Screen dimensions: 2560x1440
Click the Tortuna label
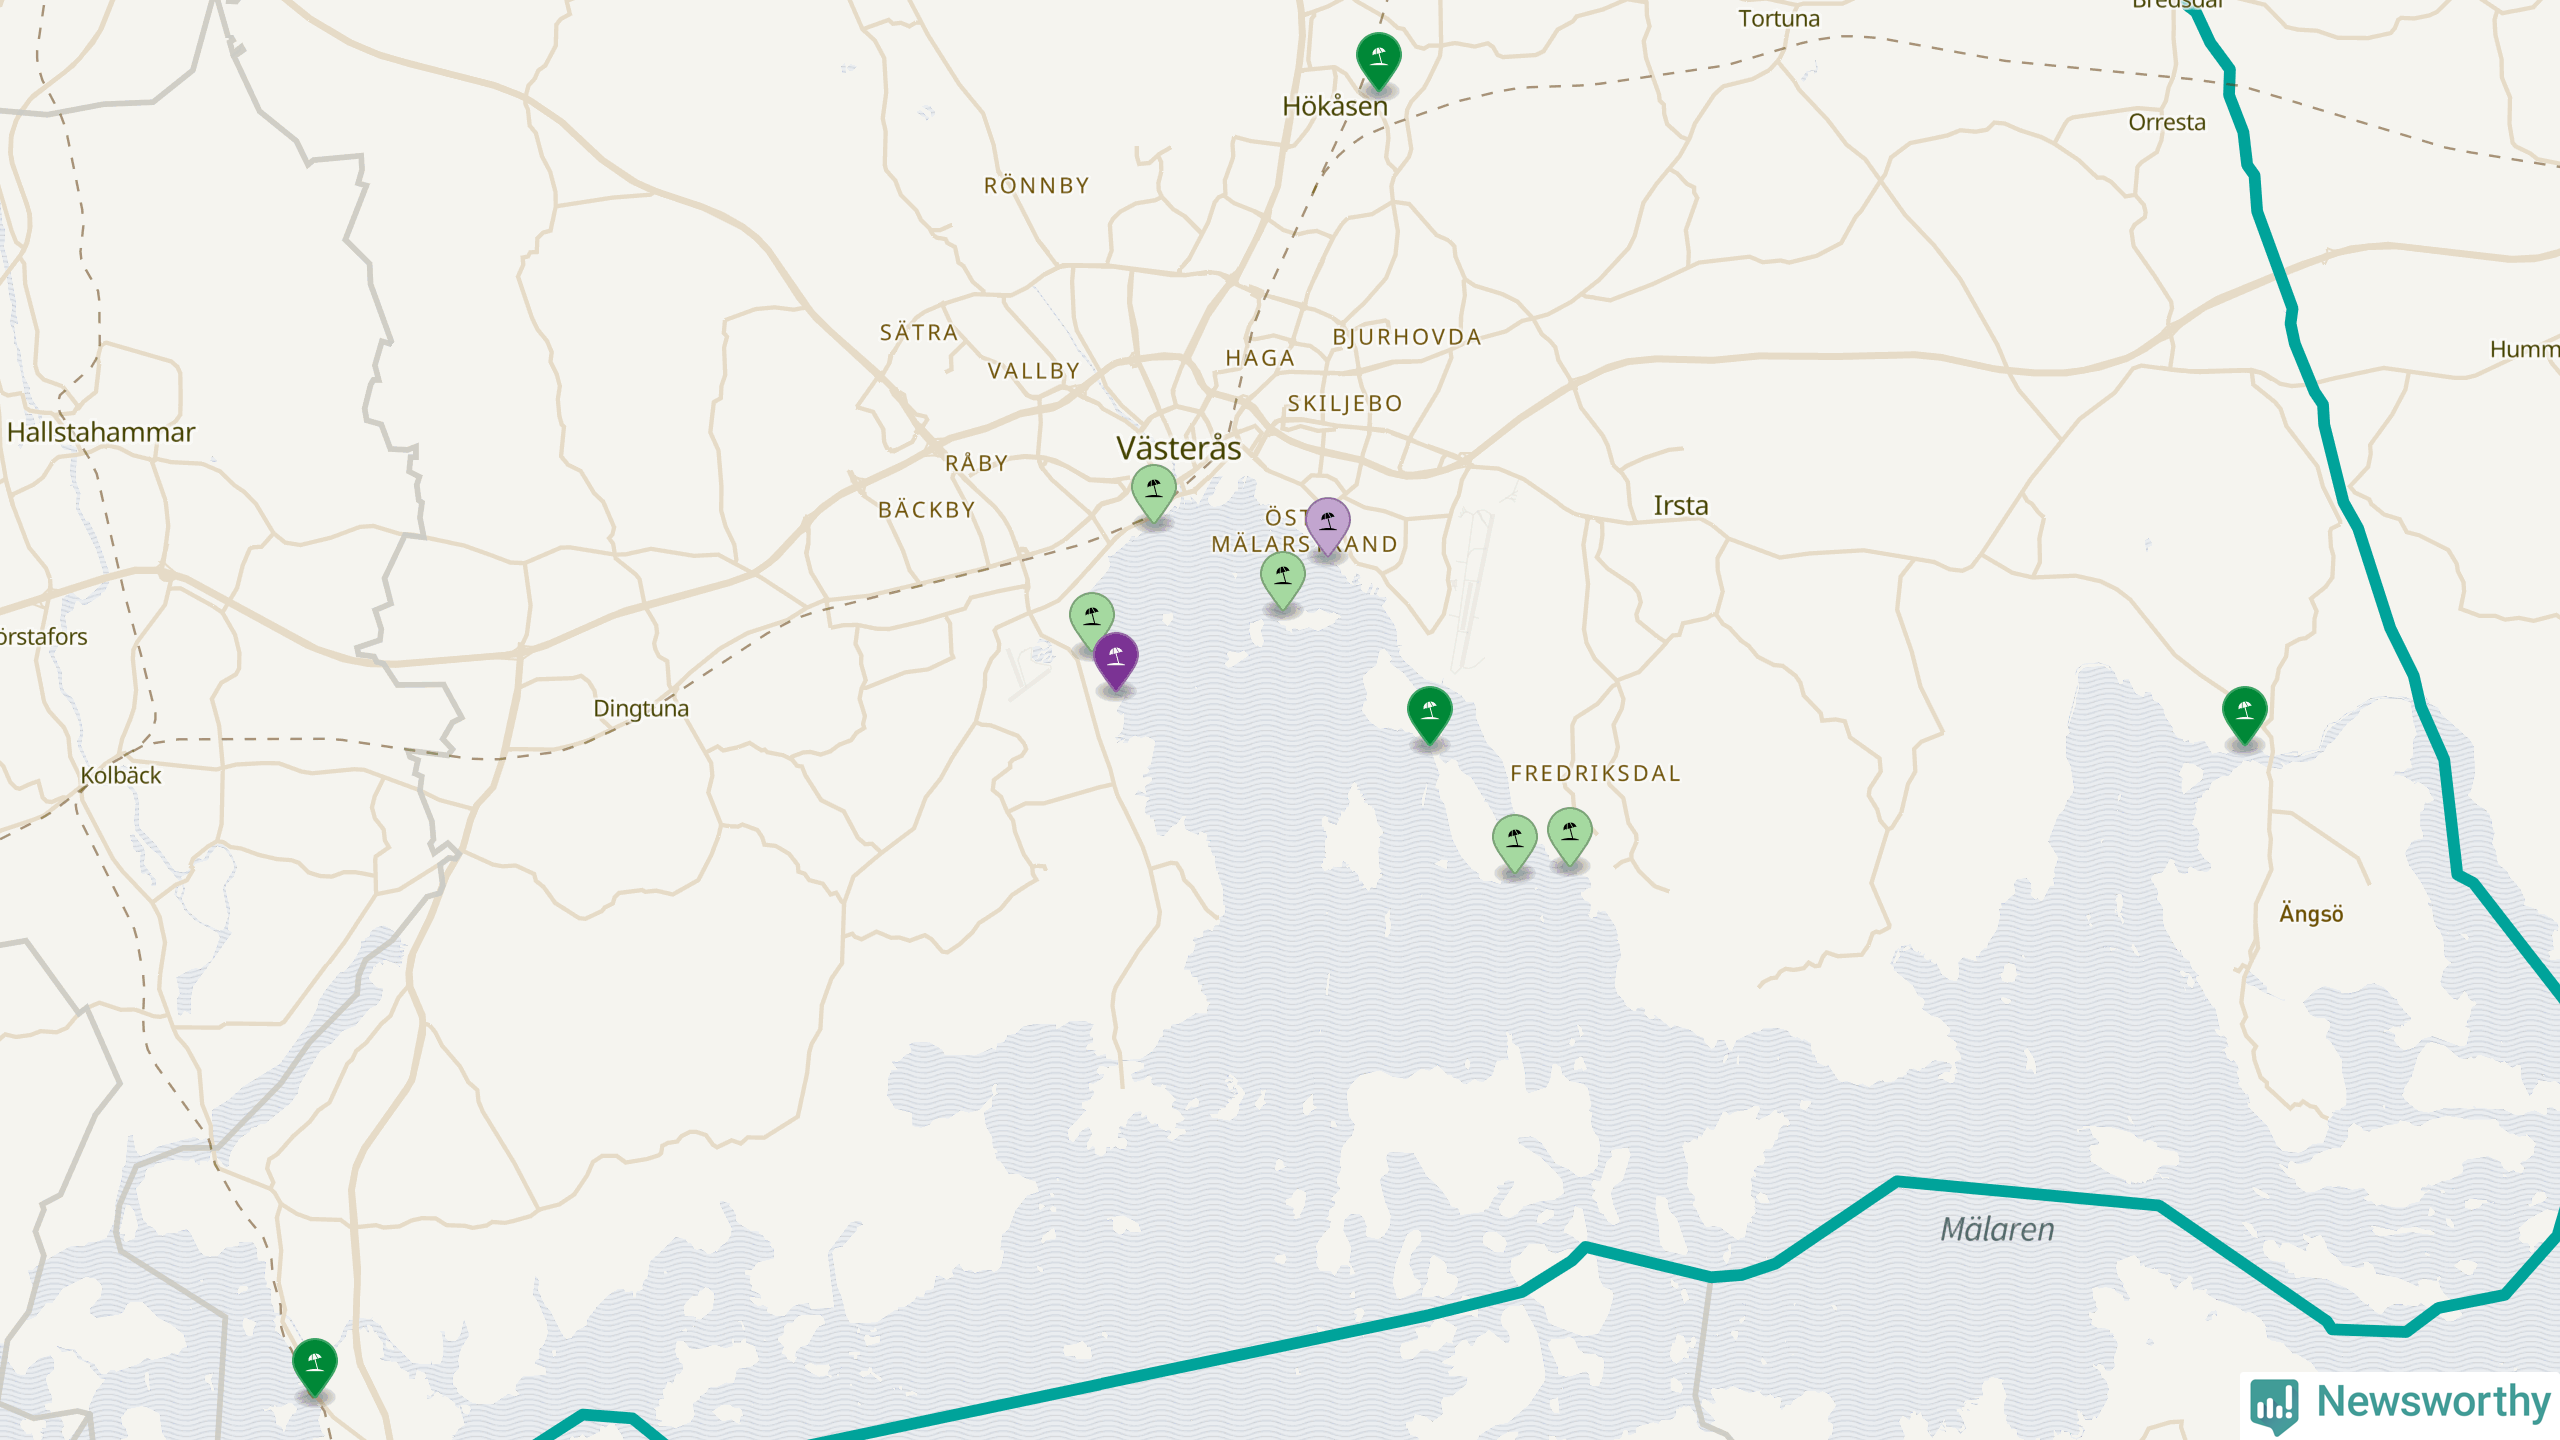[1779, 19]
